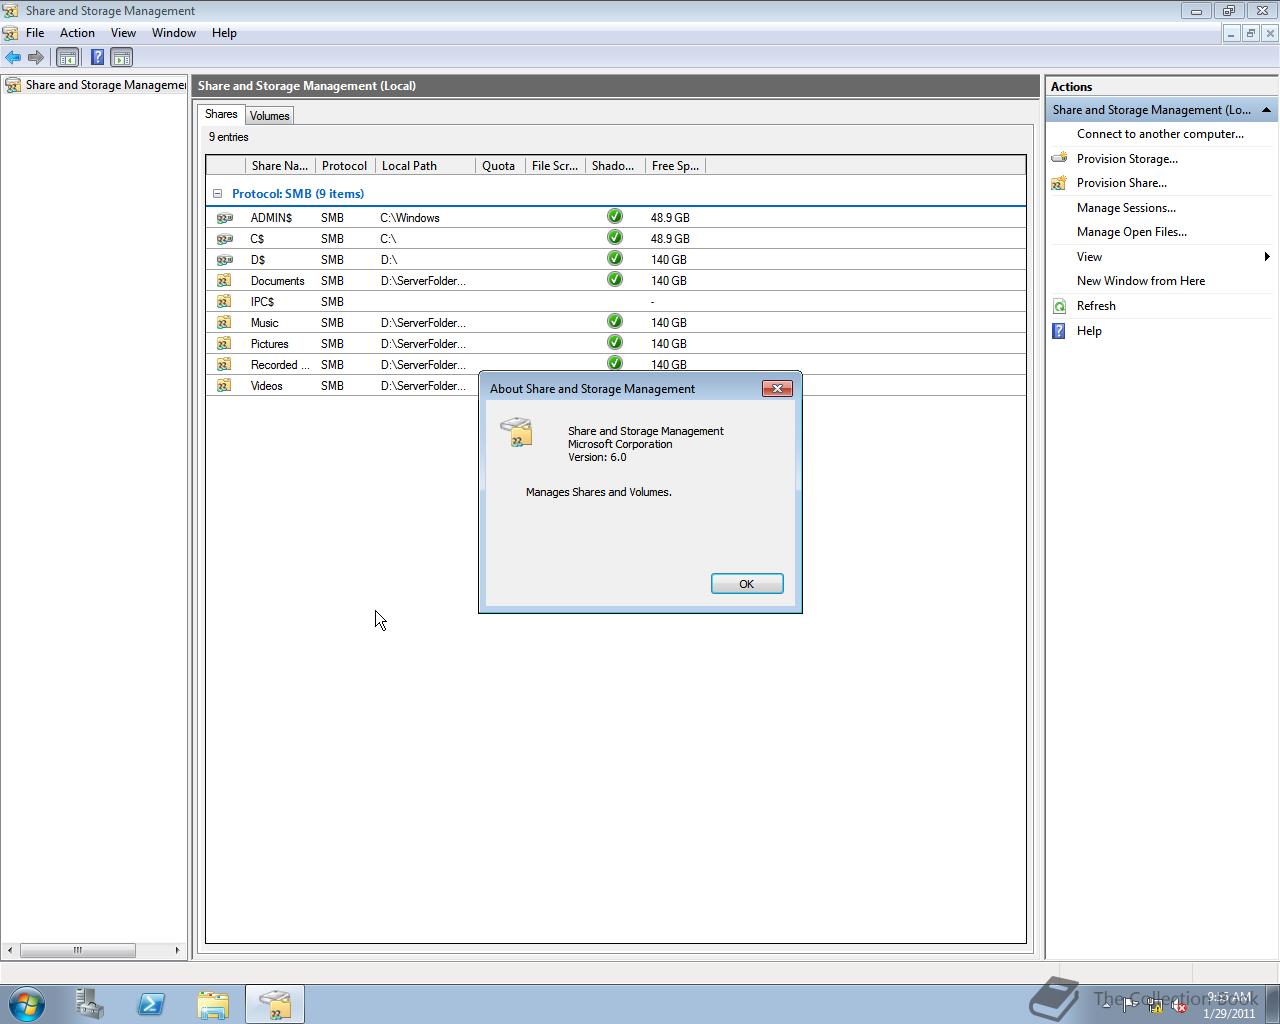
Task: Click the tree pane horizontal scrollbar
Action: (77, 950)
